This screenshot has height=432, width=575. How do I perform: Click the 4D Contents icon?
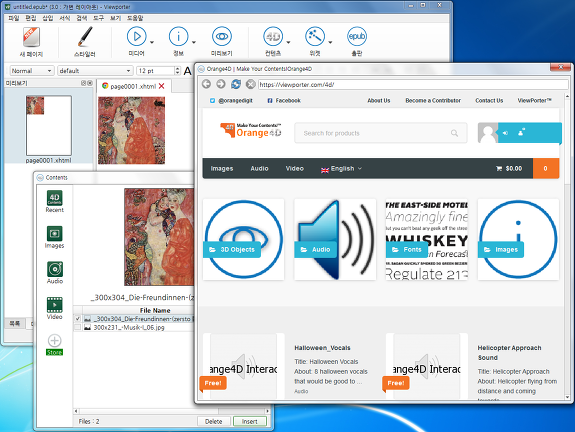coord(273,36)
